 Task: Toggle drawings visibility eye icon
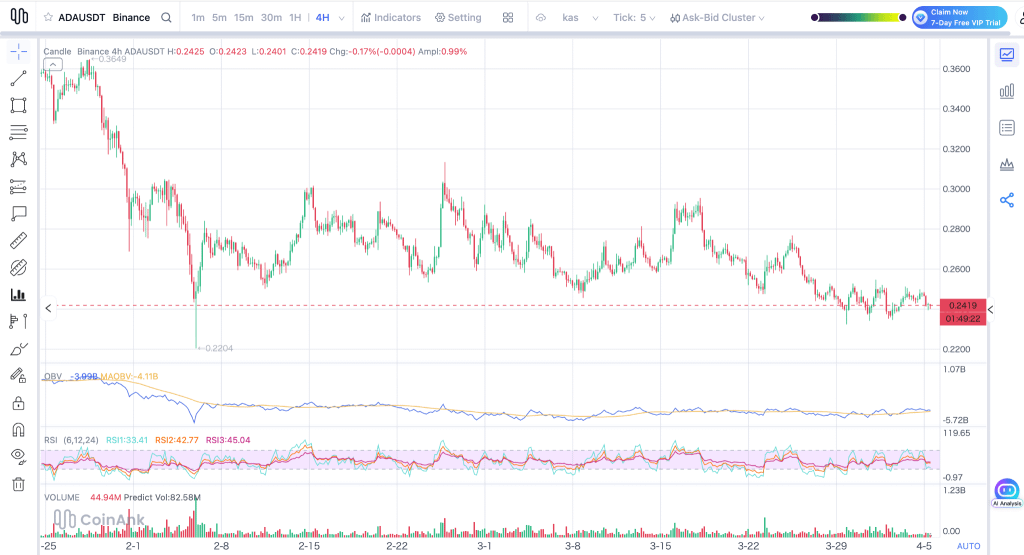point(18,456)
